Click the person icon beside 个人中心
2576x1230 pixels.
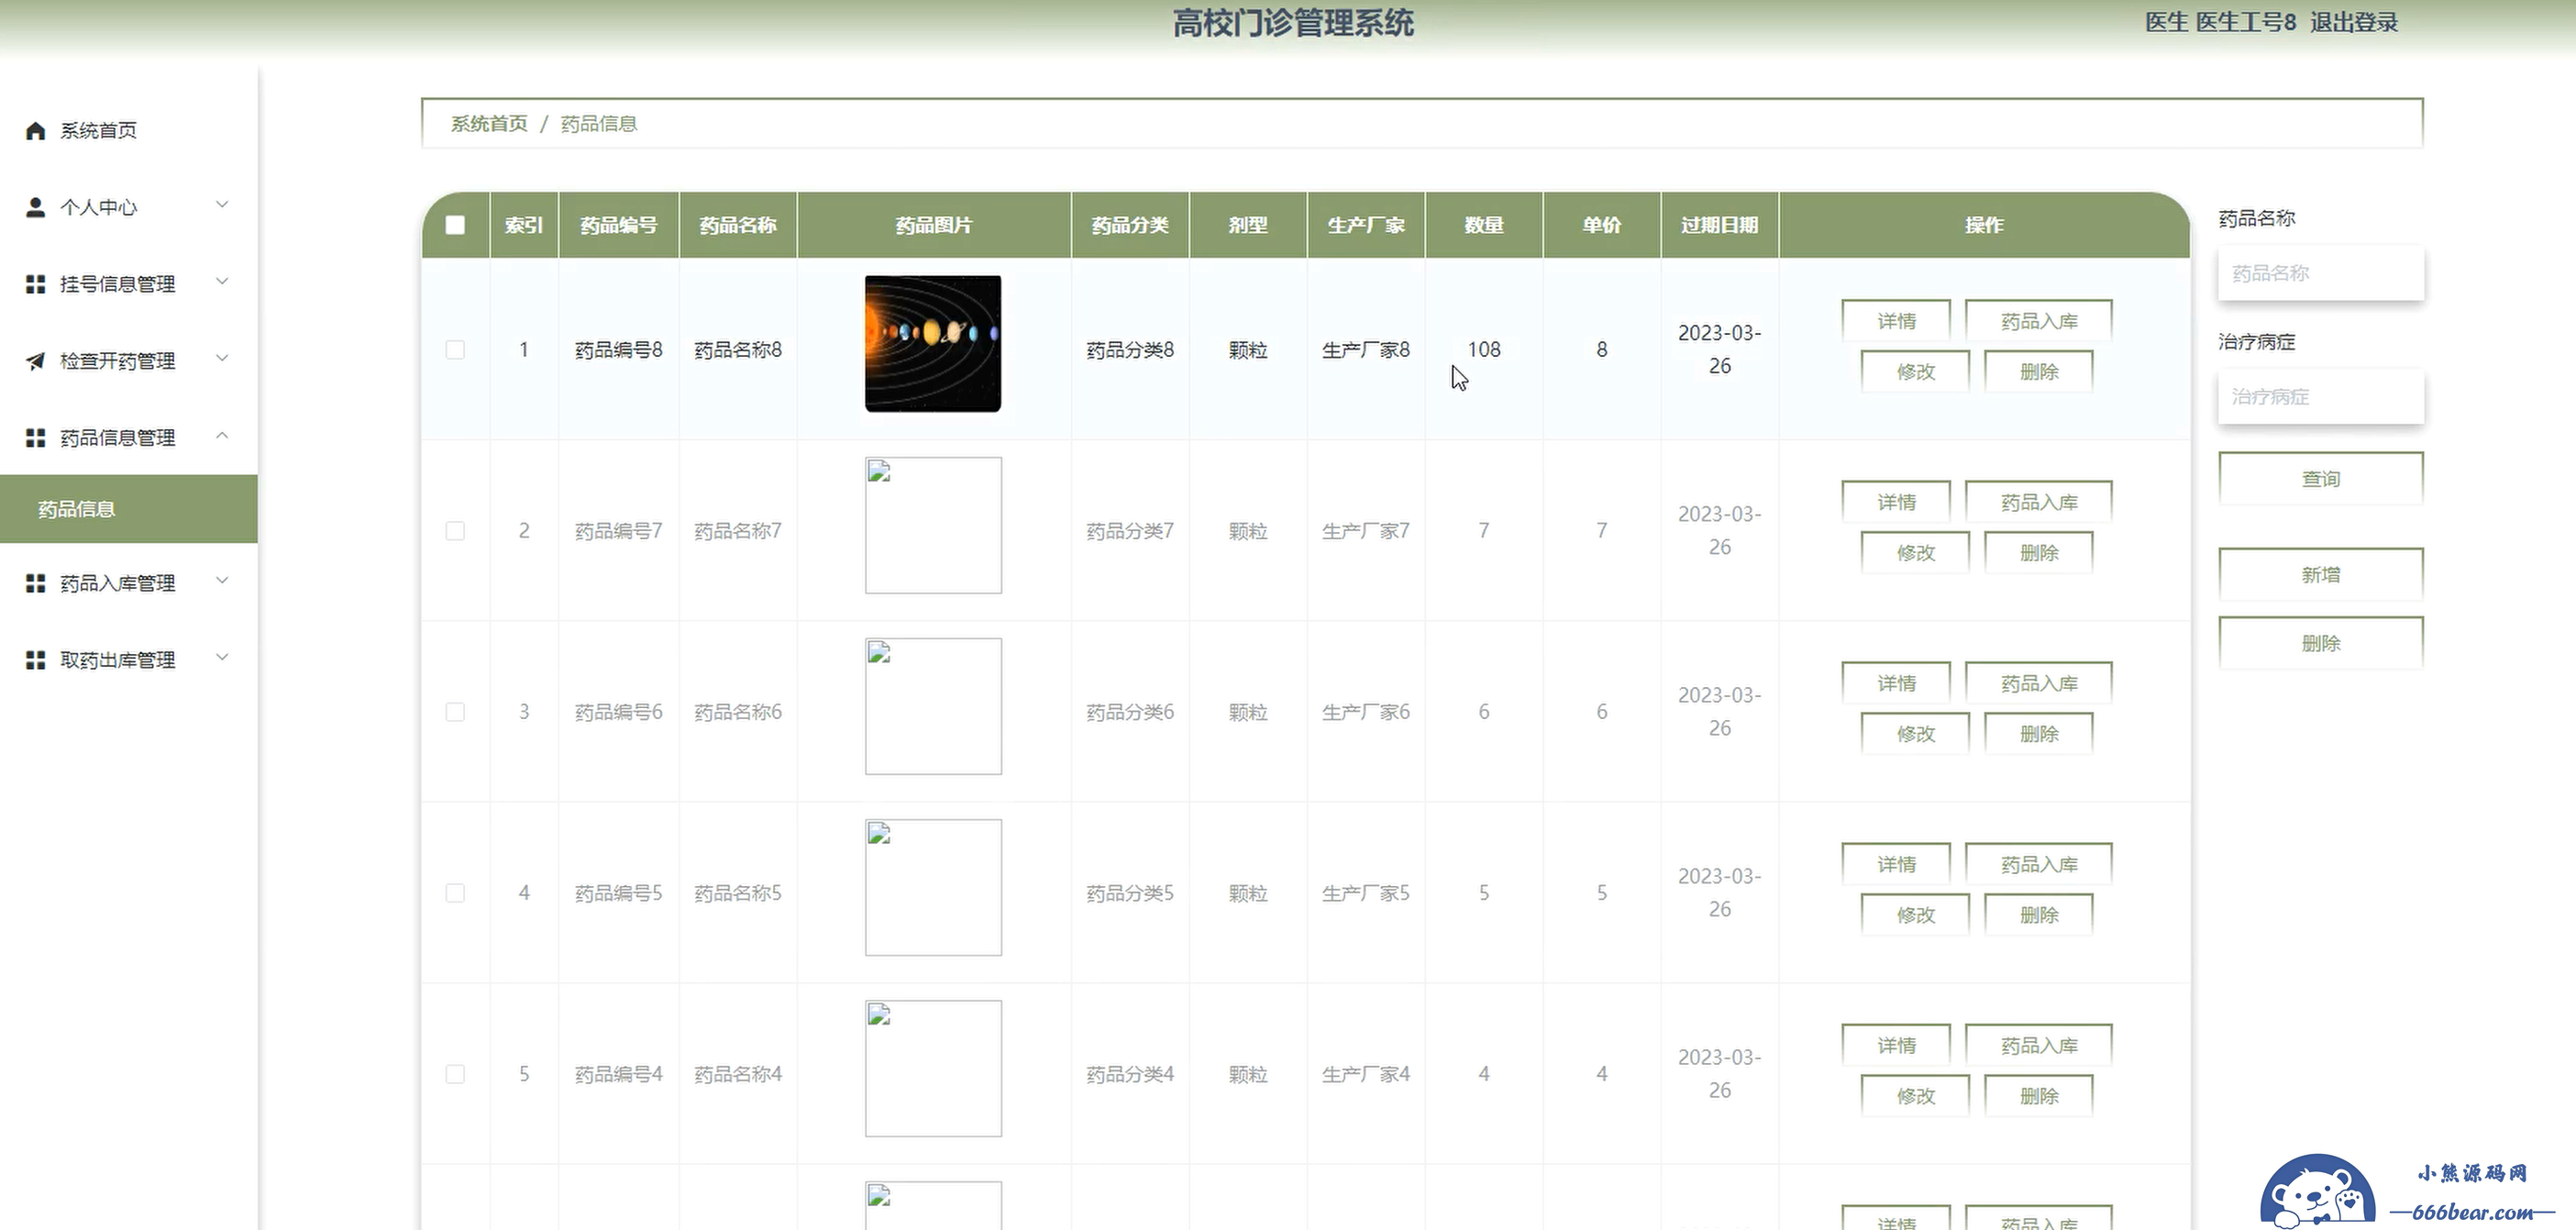point(35,207)
